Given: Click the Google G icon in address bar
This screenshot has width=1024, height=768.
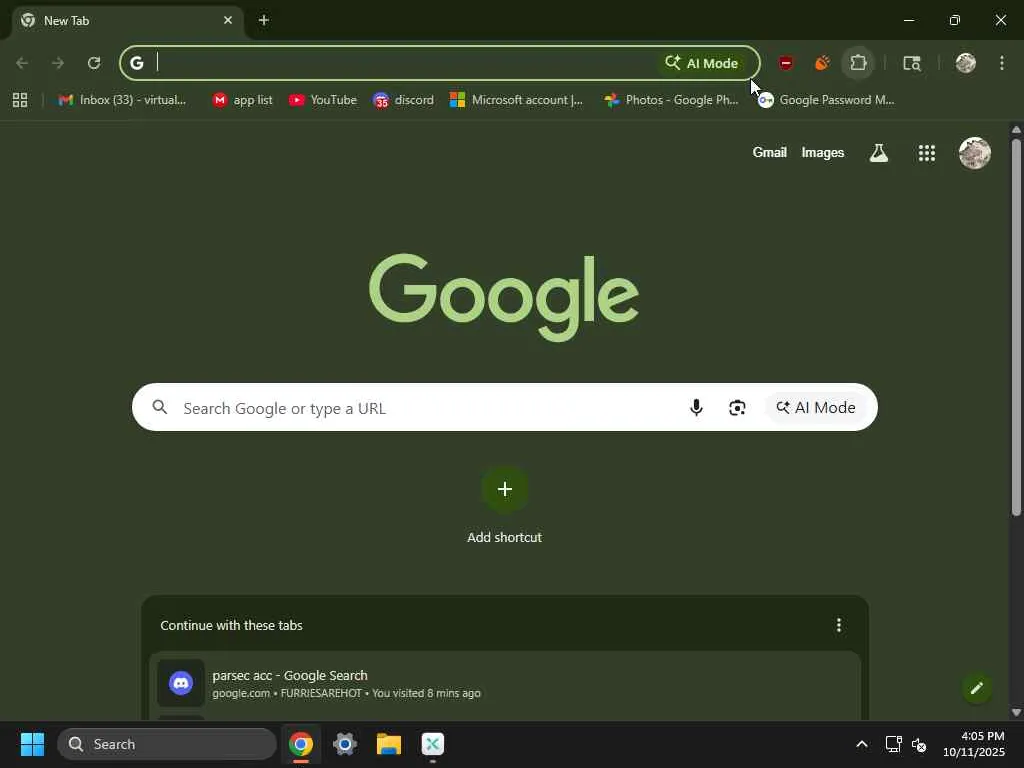Looking at the screenshot, I should [136, 63].
